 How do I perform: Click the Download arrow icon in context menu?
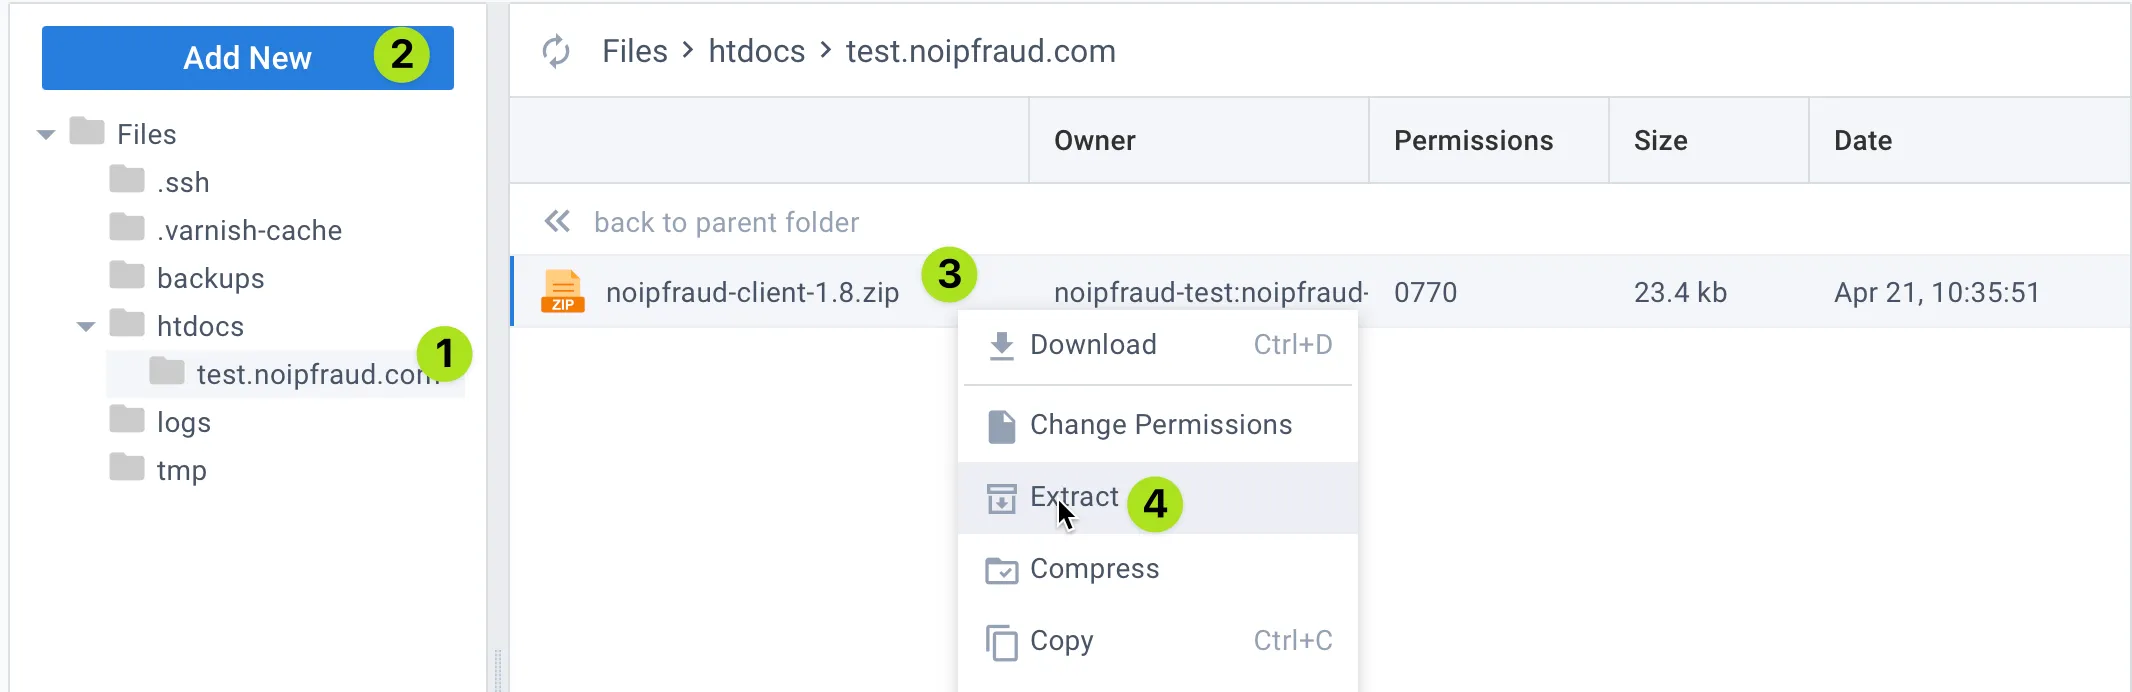(1001, 346)
